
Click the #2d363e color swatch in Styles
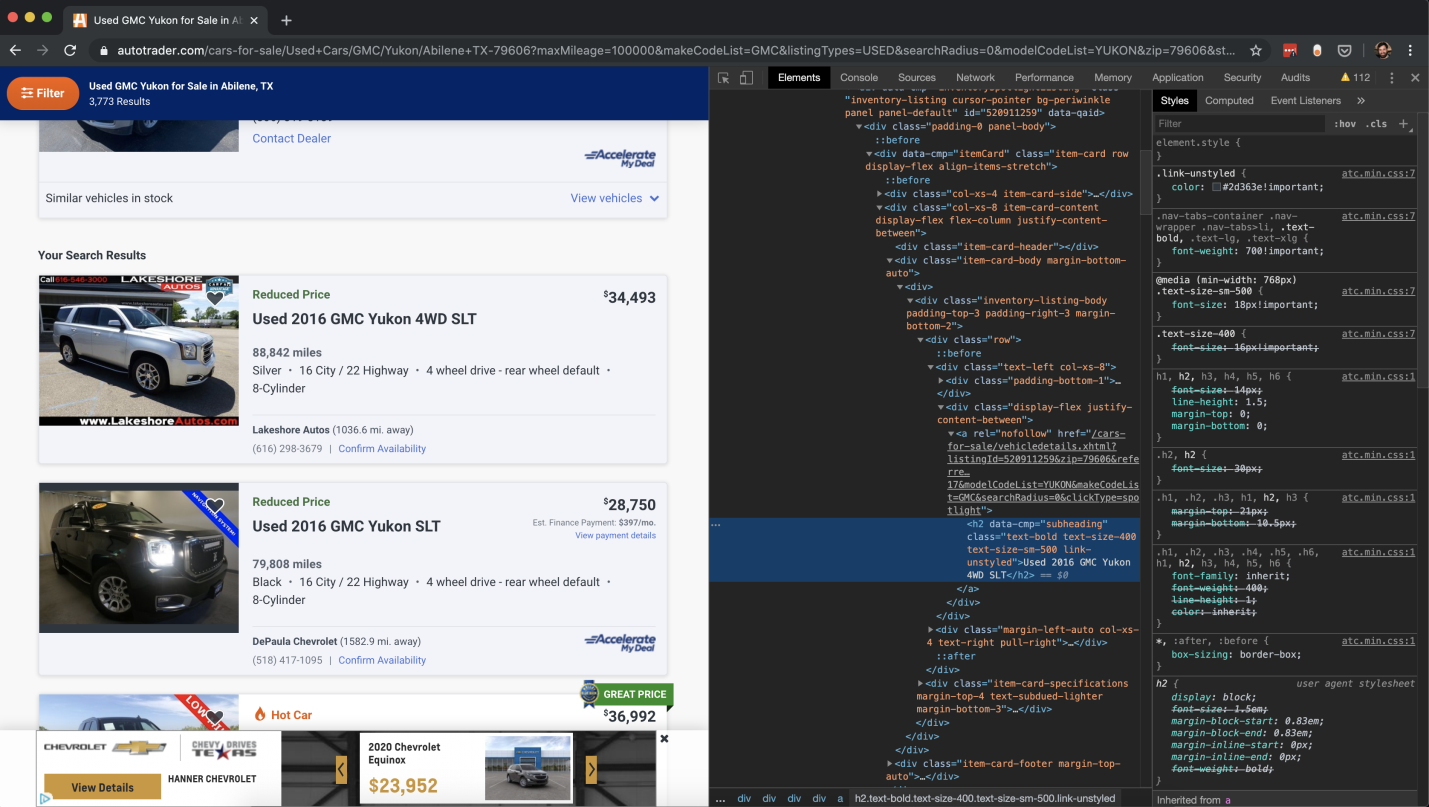1216,187
